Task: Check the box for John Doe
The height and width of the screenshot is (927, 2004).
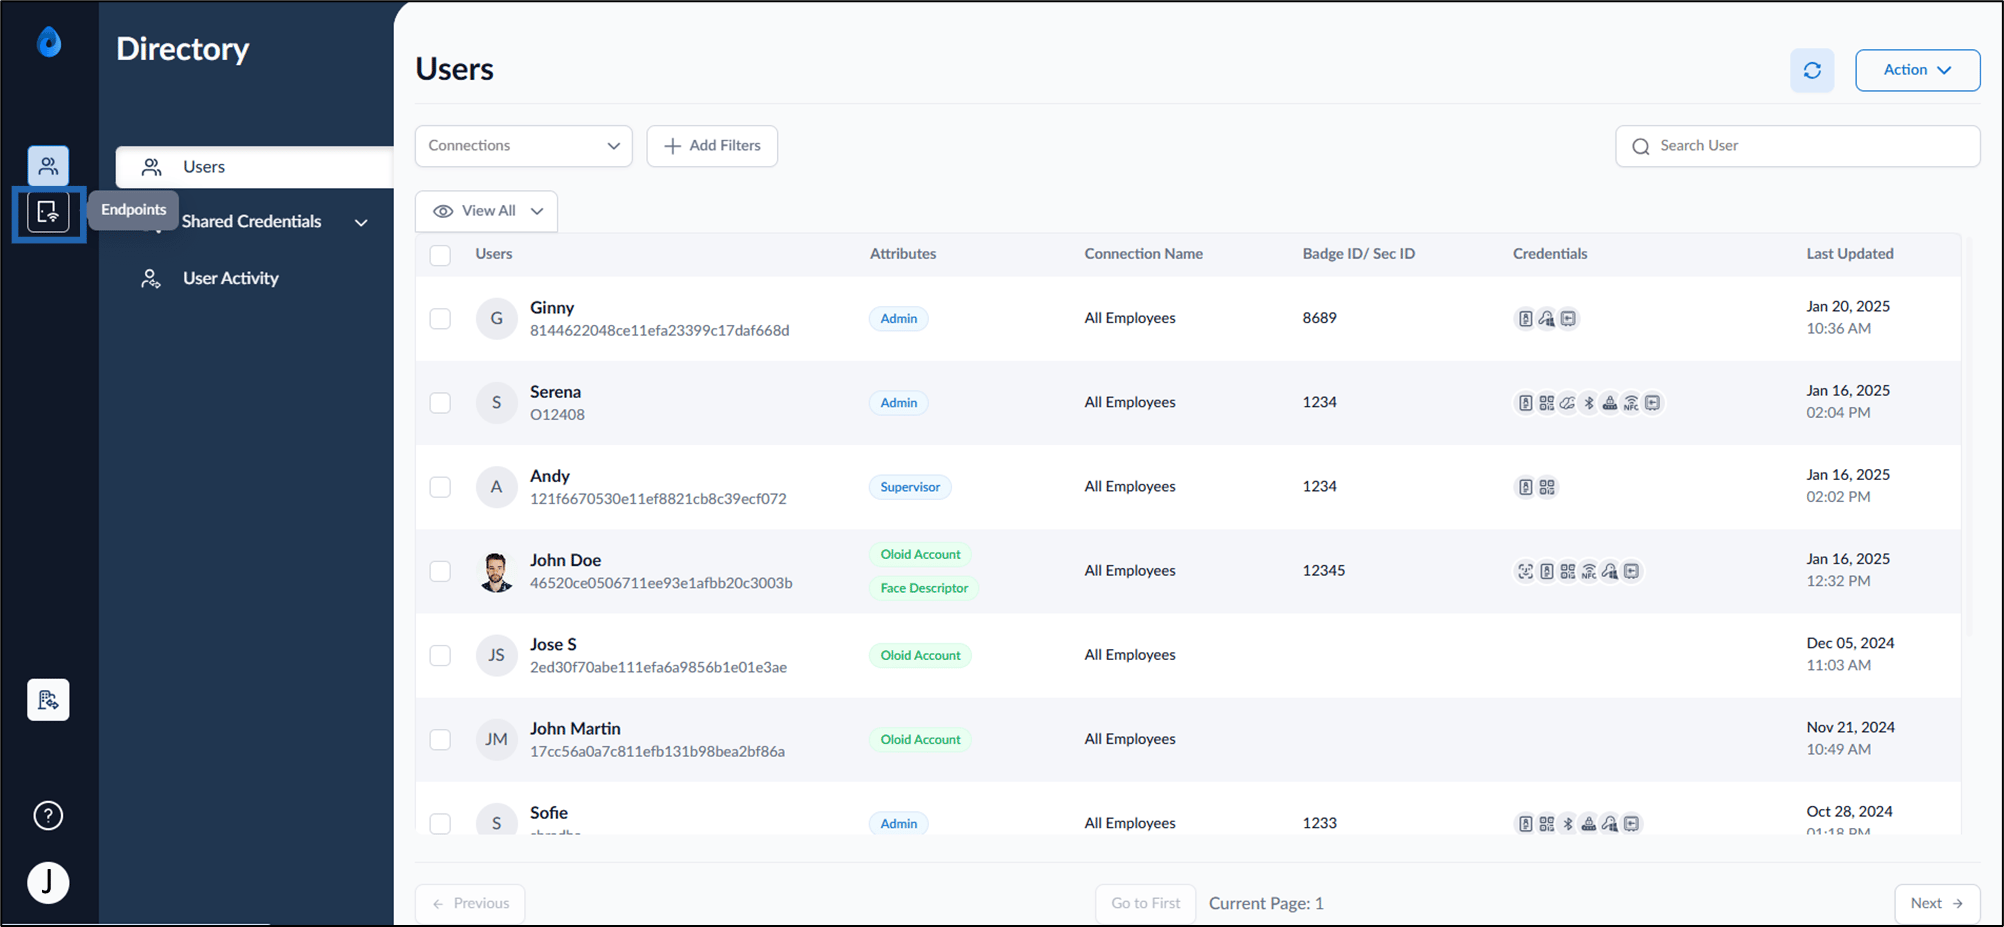Action: tap(440, 571)
